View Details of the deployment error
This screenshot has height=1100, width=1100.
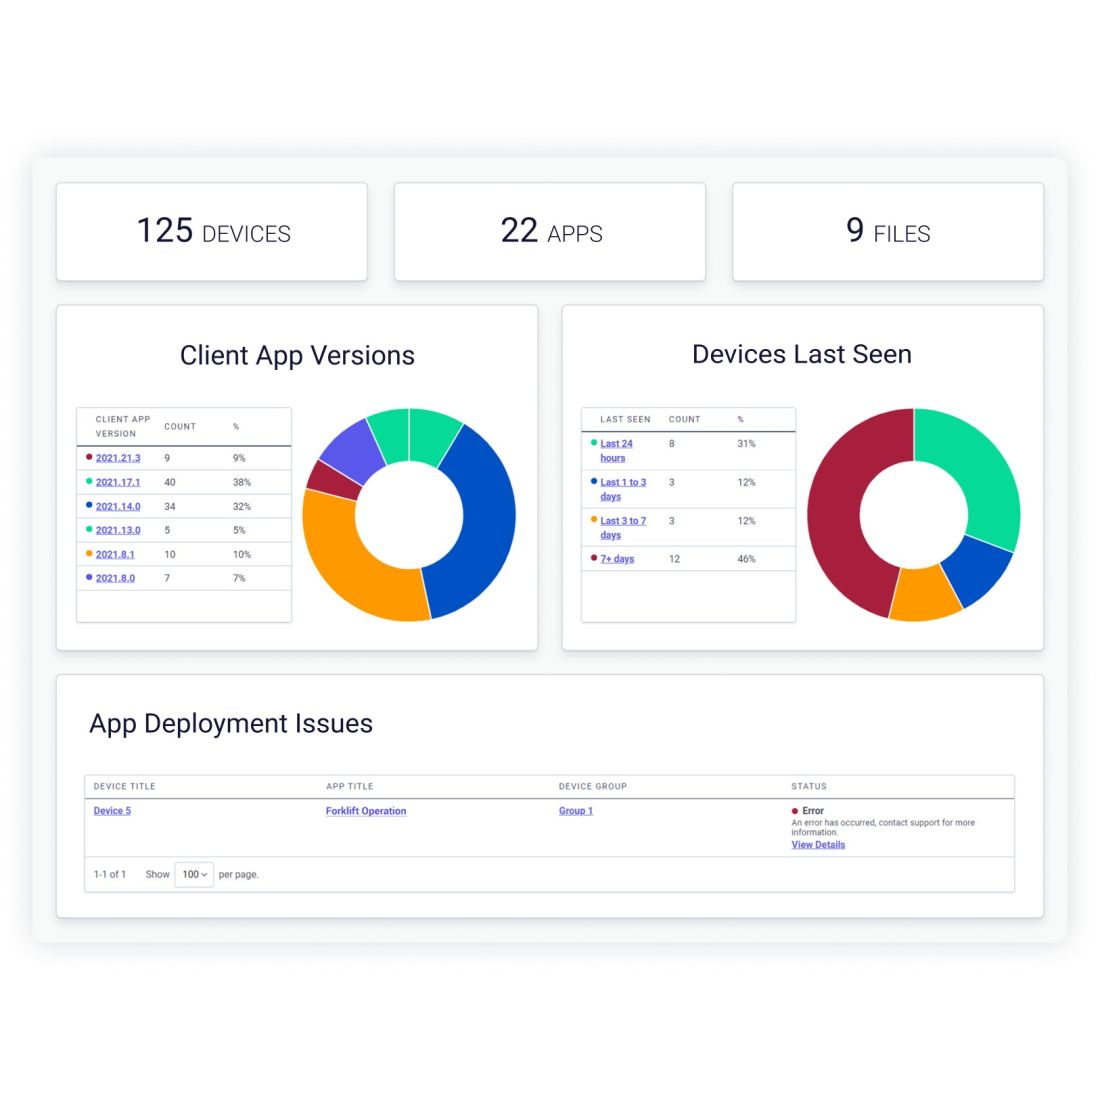818,845
